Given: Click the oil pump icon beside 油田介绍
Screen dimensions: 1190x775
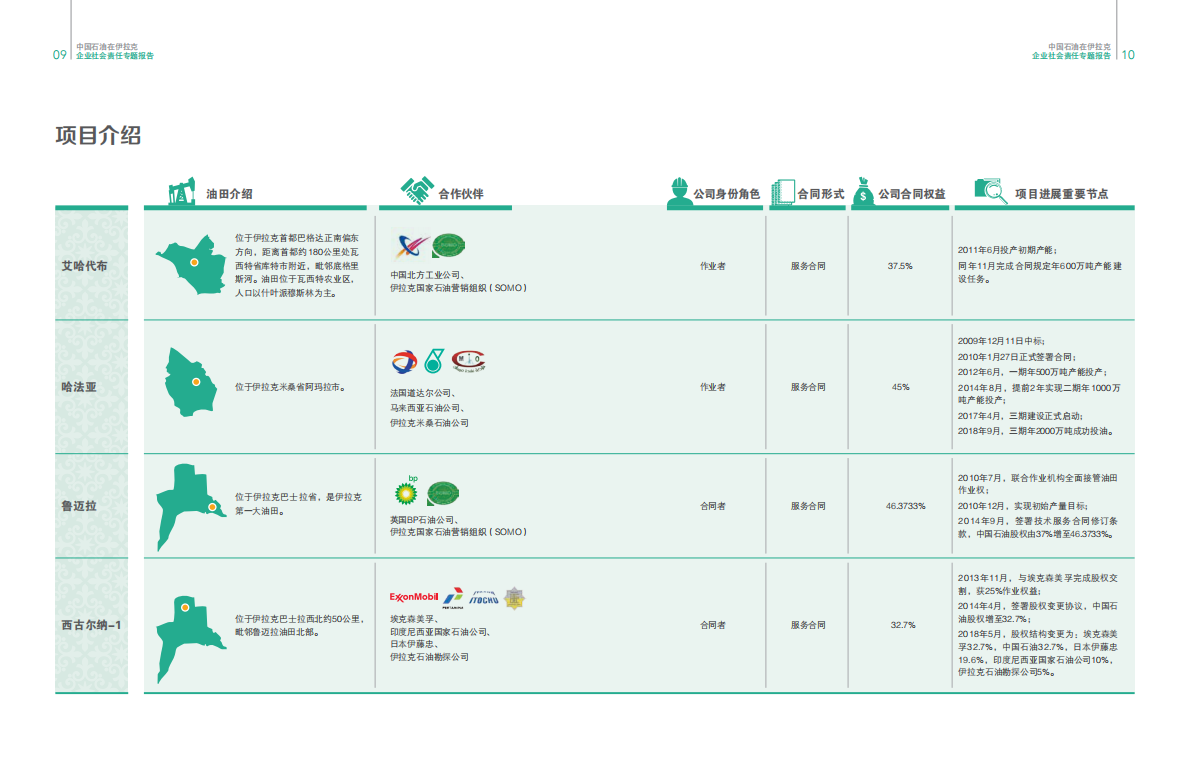Looking at the screenshot, I should click(x=181, y=192).
